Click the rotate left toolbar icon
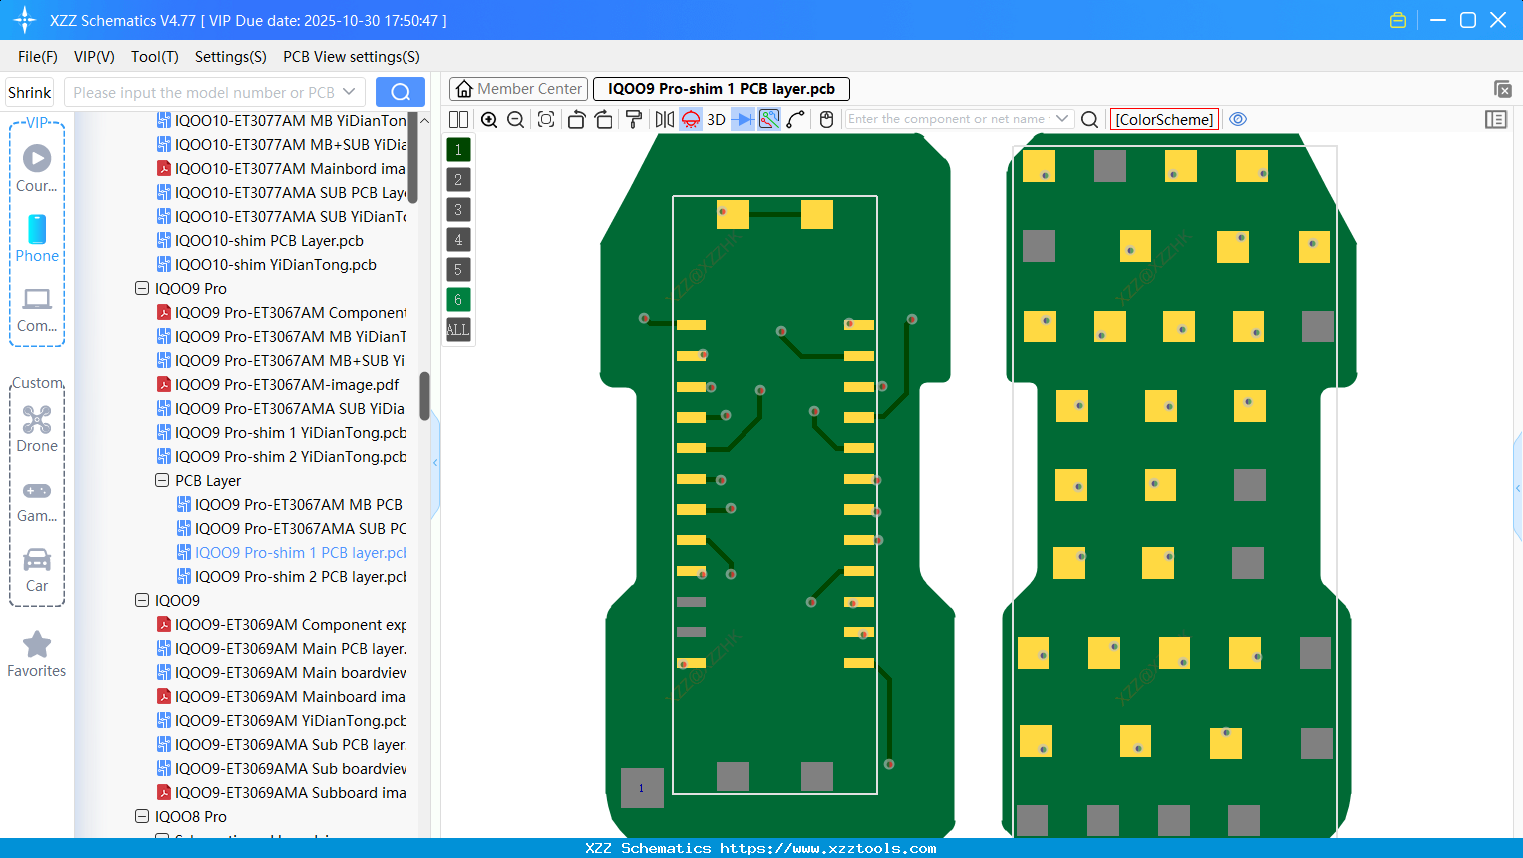 (577, 119)
